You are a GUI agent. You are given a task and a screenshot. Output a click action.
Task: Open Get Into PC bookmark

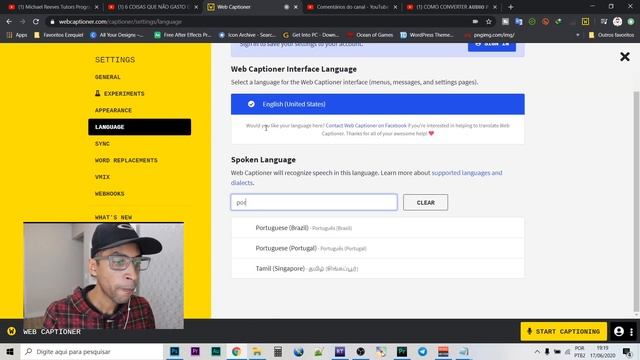[311, 35]
